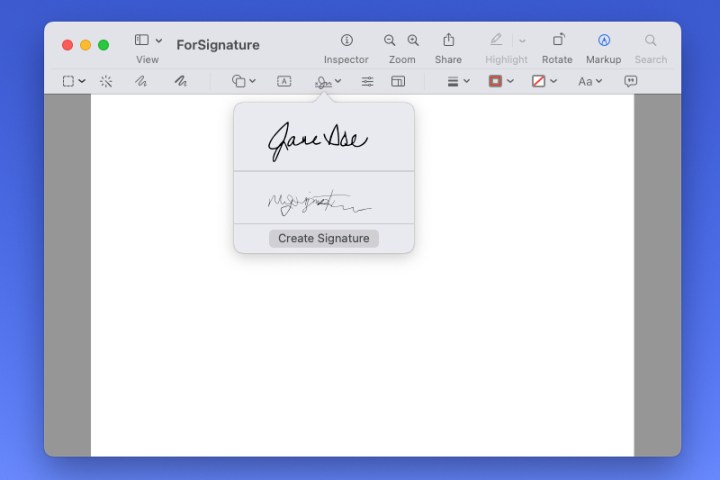Choose the Jane Doe signature

tap(318, 141)
